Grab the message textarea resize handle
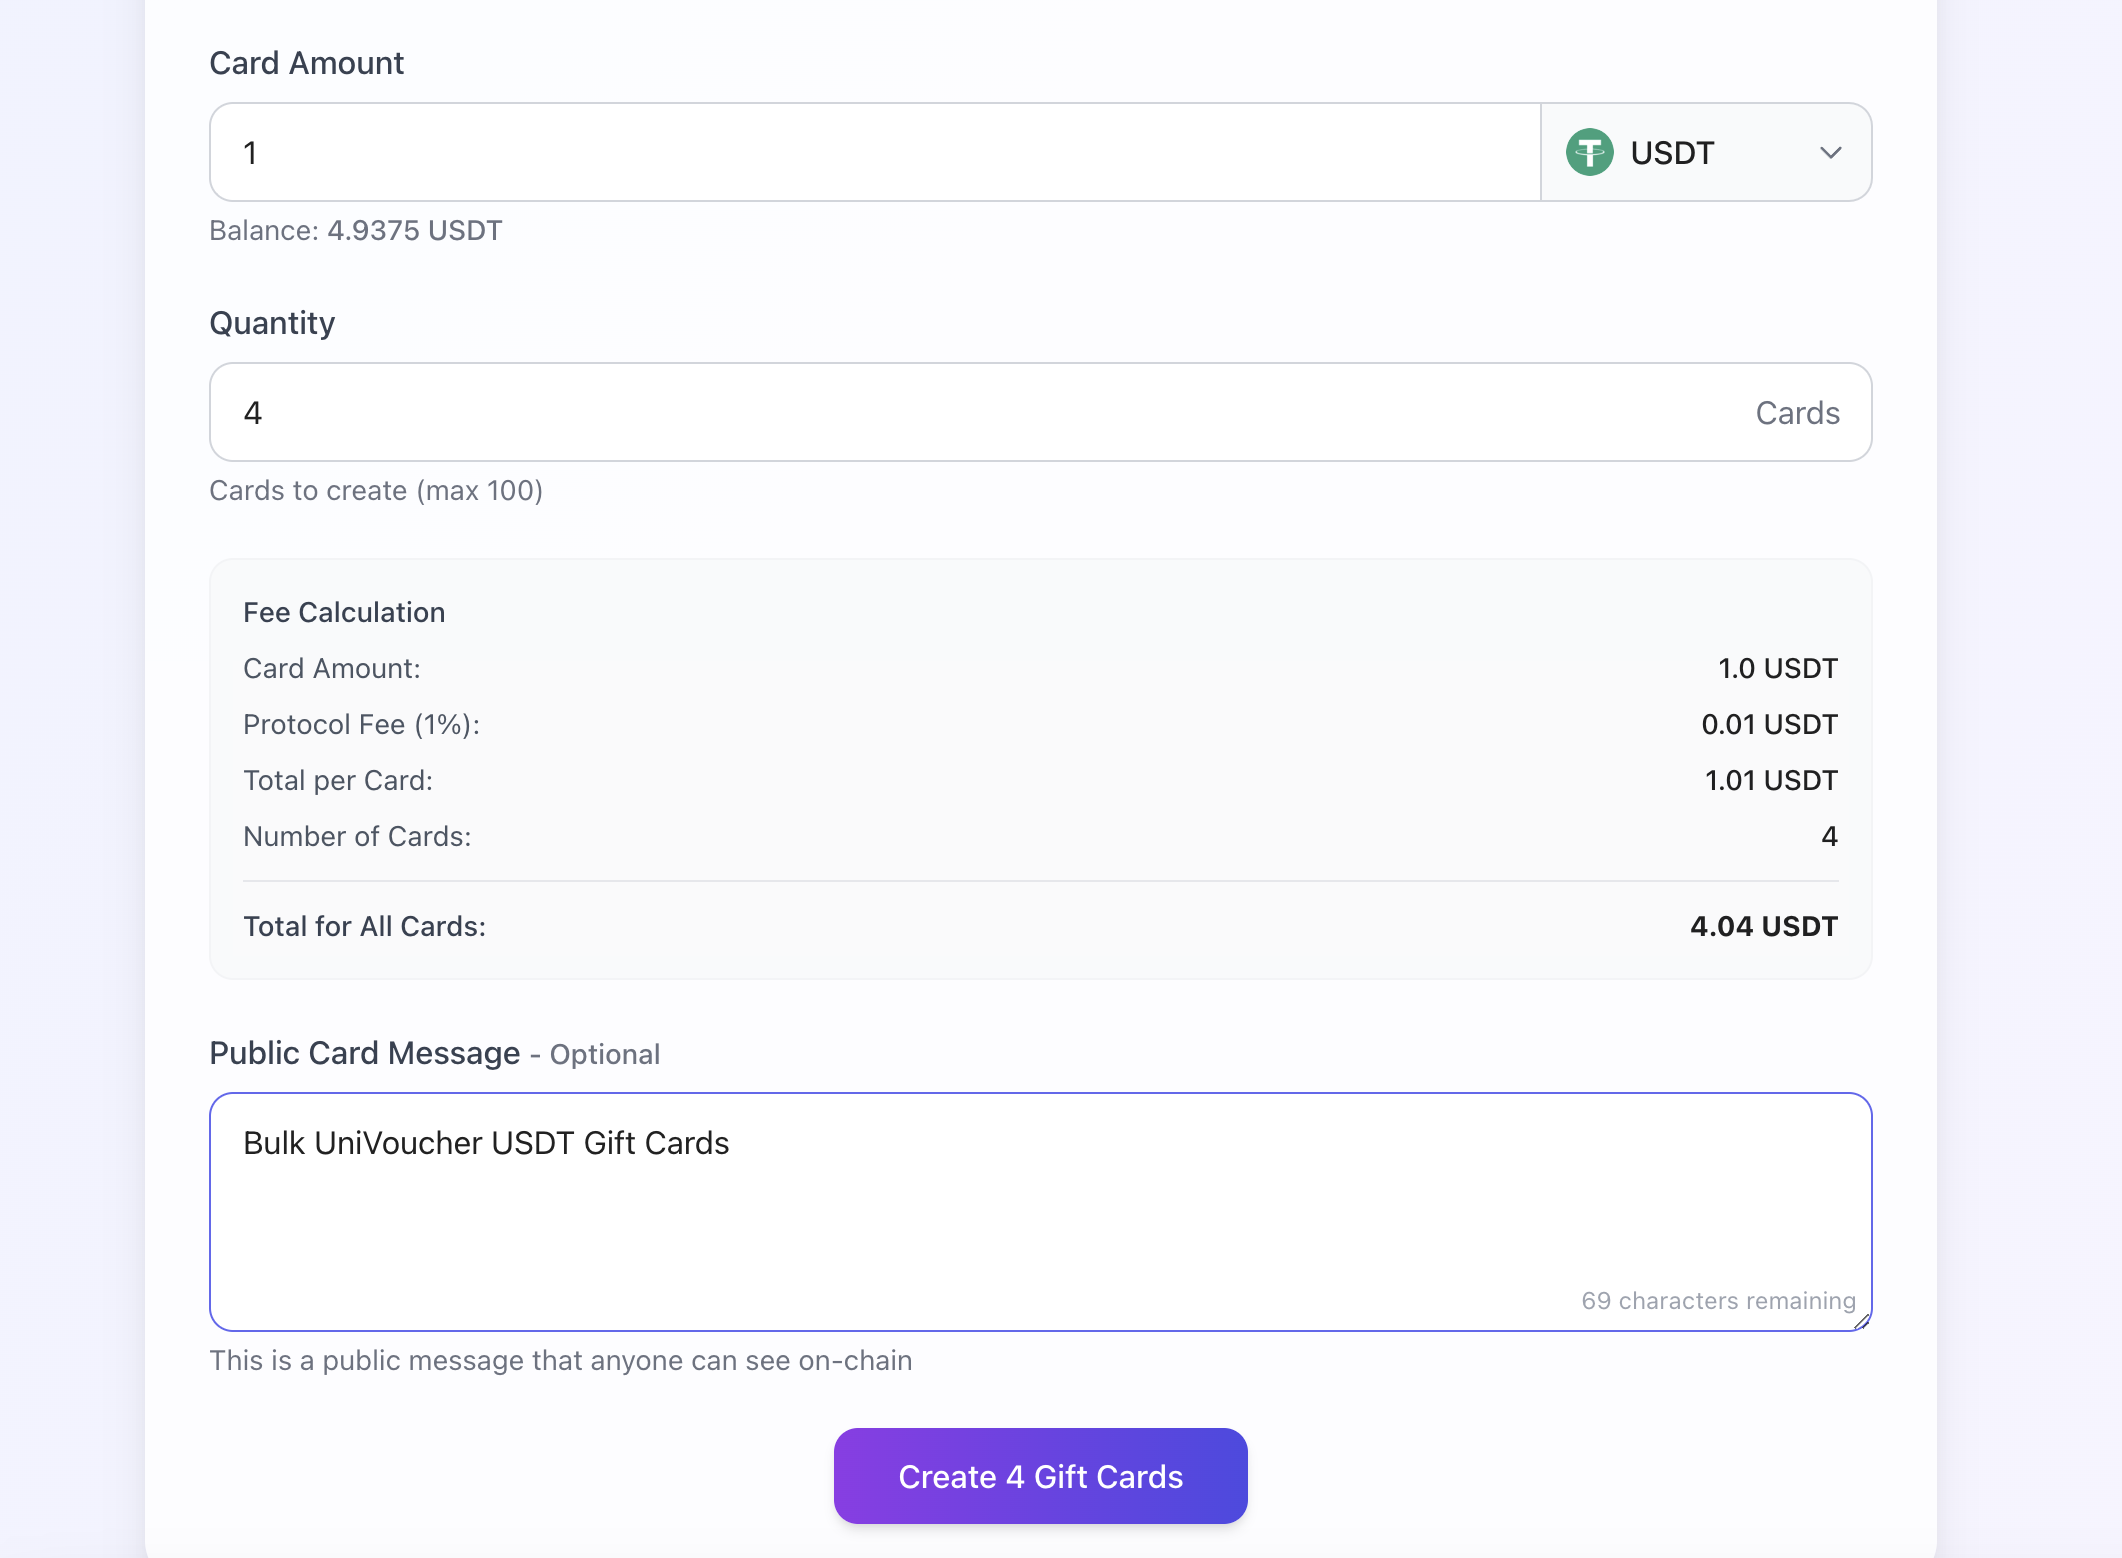Image resolution: width=2122 pixels, height=1558 pixels. (1861, 1321)
